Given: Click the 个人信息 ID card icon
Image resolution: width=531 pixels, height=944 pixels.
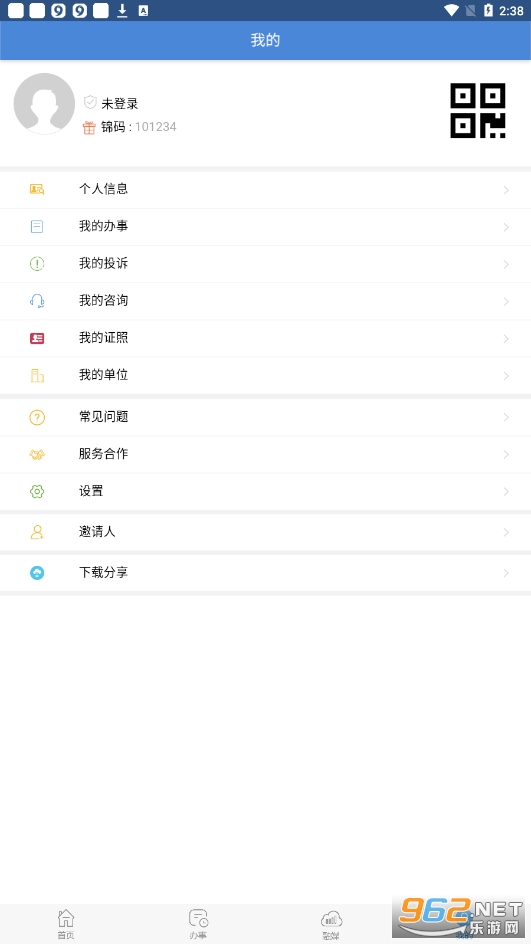Looking at the screenshot, I should [x=37, y=189].
